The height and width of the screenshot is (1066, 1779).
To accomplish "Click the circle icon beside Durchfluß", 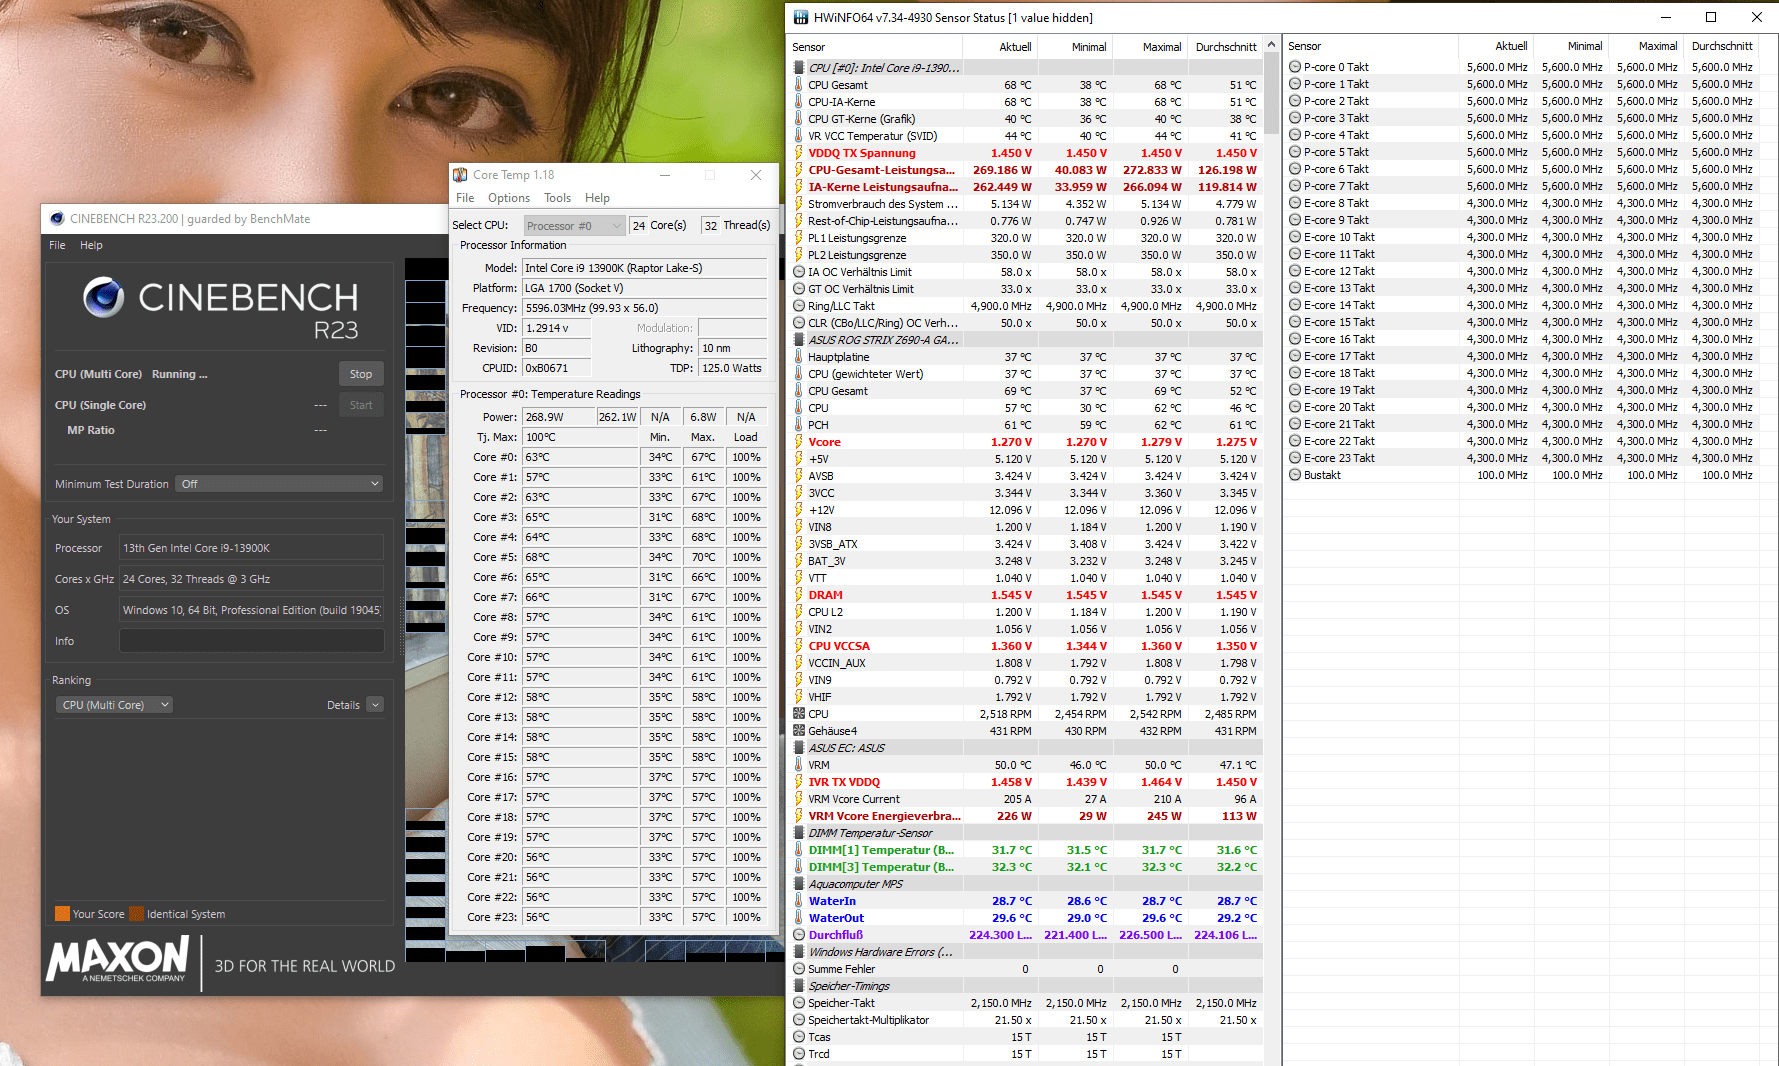I will click(x=799, y=935).
